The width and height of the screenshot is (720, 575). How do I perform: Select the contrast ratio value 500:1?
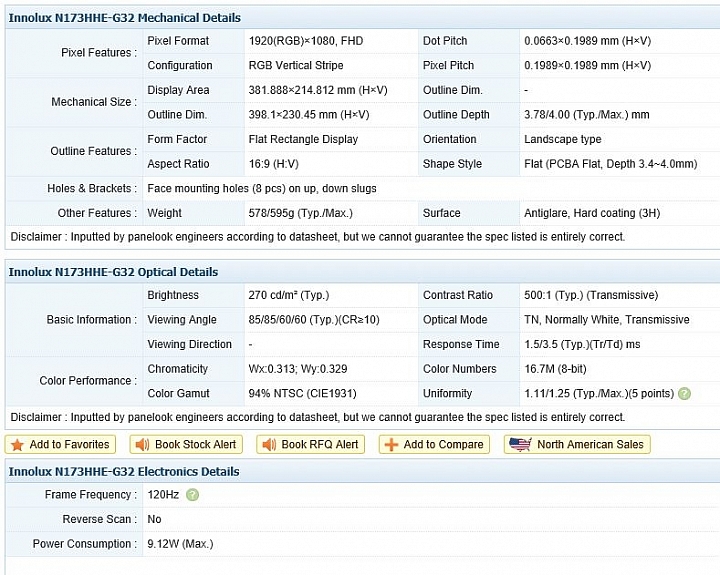click(x=591, y=295)
